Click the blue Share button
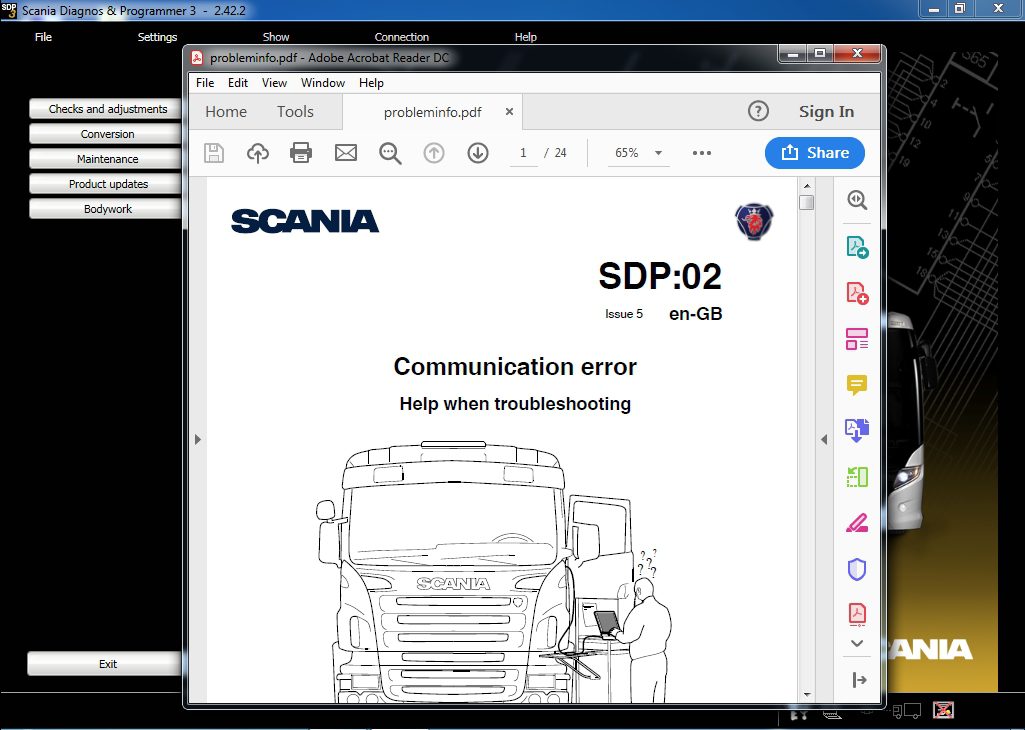Image resolution: width=1025 pixels, height=730 pixels. point(815,152)
